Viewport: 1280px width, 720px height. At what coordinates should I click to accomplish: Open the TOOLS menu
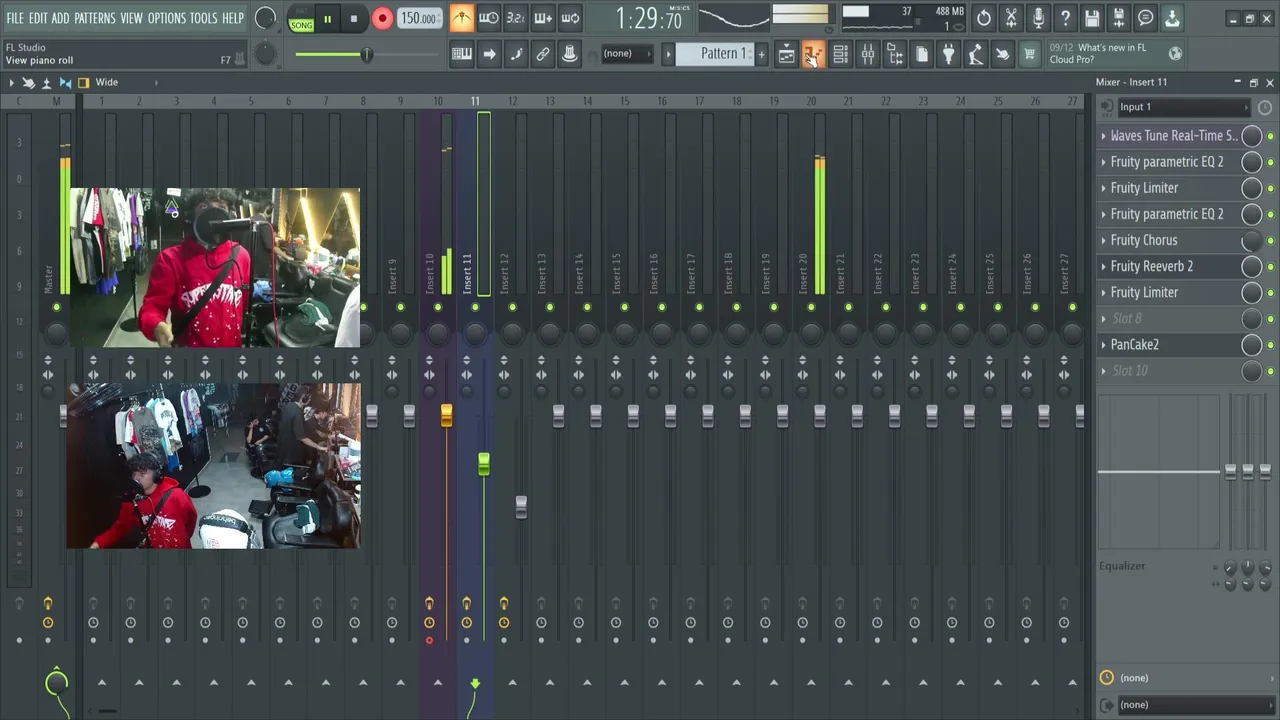point(204,18)
